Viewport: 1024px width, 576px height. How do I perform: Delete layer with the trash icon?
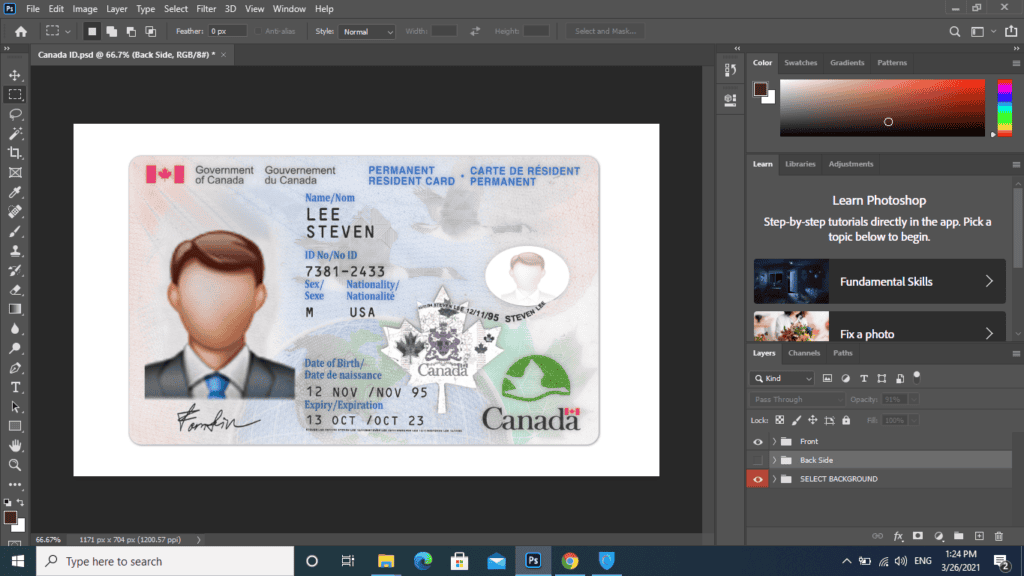coord(998,537)
